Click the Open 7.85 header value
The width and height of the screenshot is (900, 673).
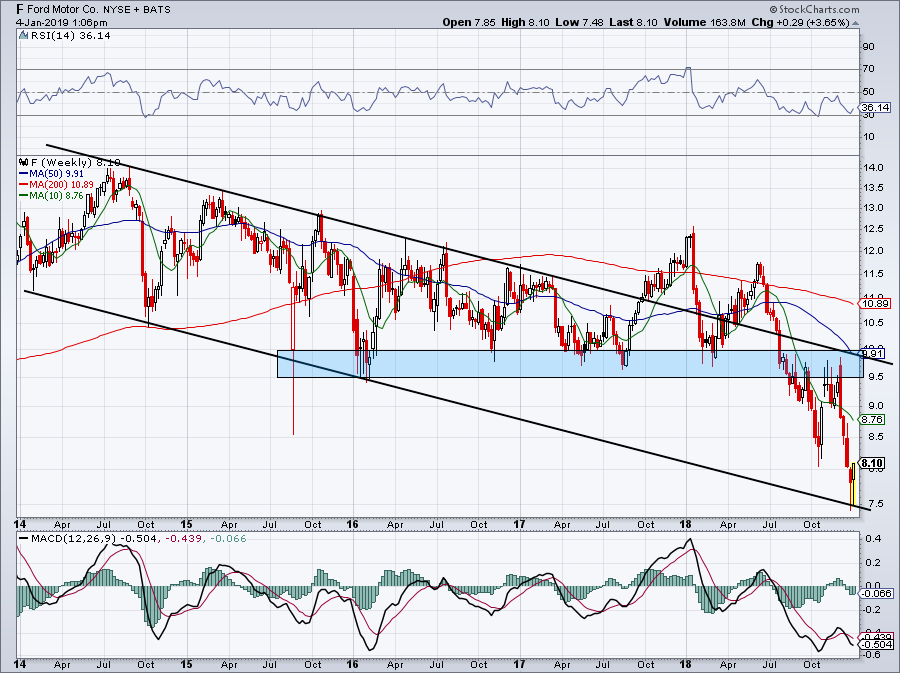(469, 22)
